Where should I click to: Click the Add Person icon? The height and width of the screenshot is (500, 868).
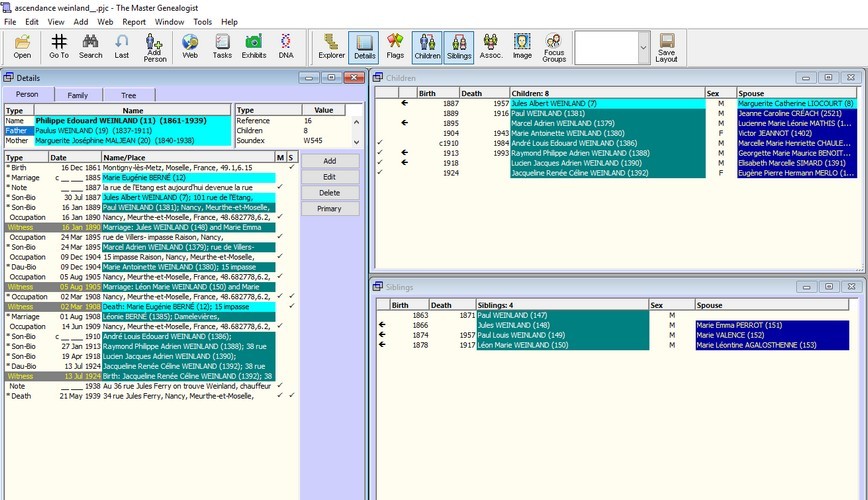154,47
